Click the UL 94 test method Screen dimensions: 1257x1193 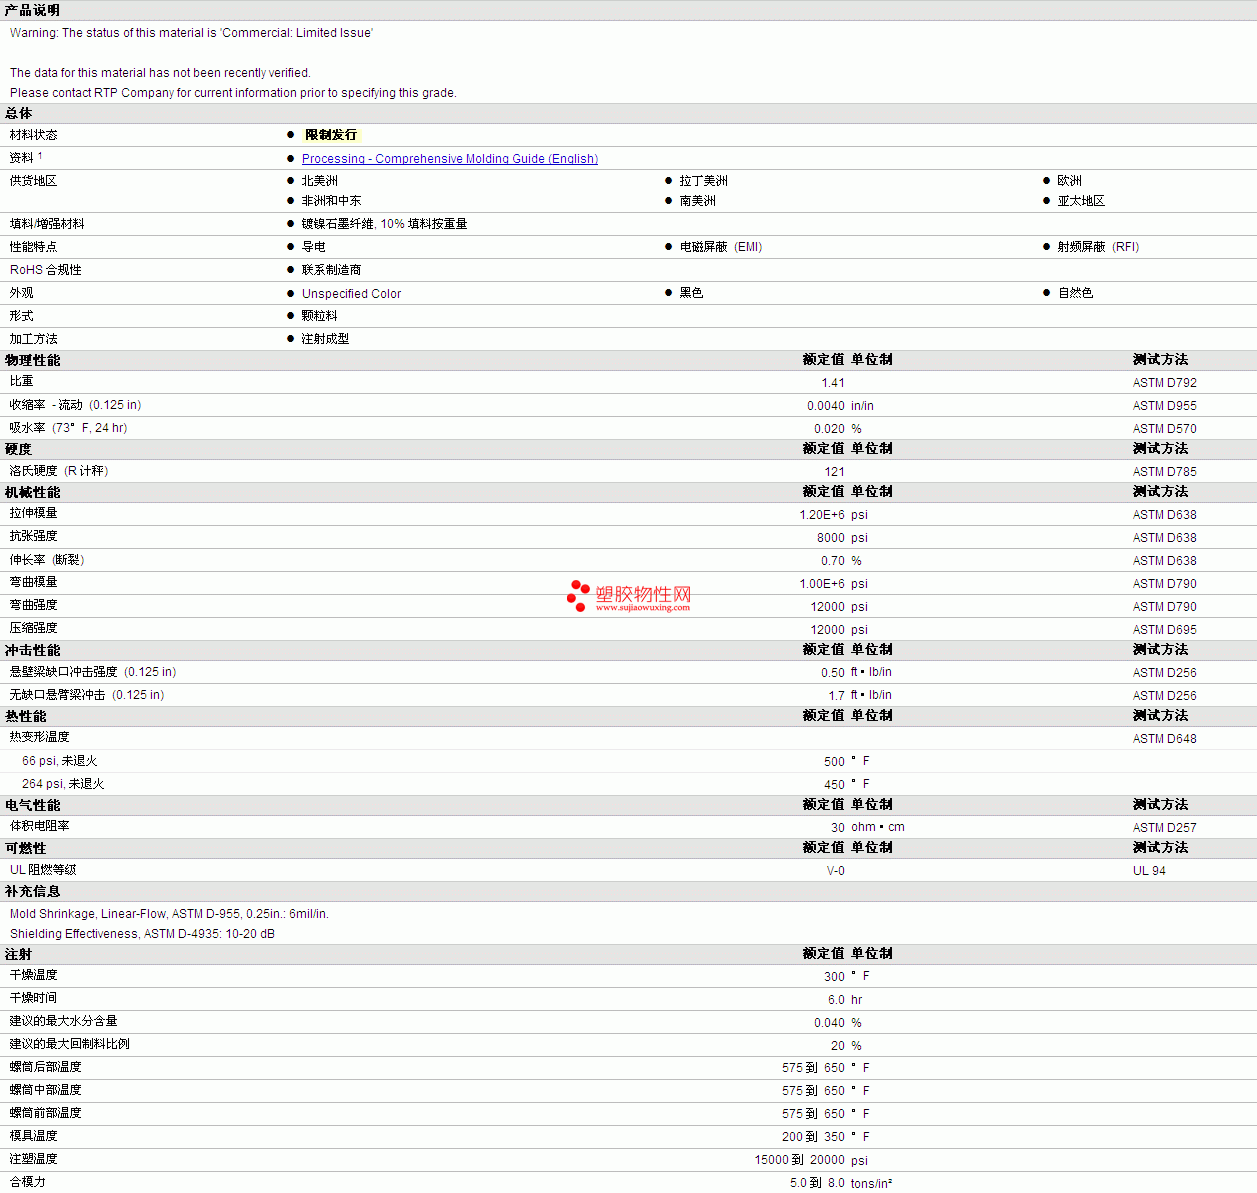click(x=1149, y=871)
